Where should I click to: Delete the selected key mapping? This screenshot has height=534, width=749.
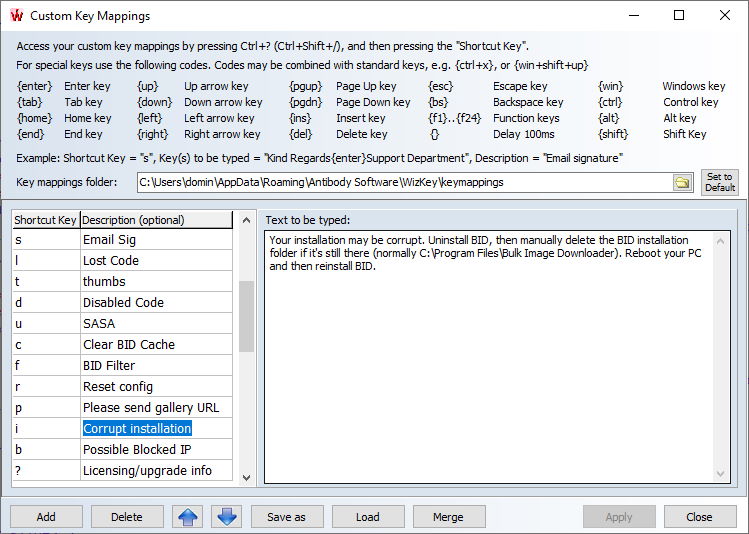pos(126,517)
